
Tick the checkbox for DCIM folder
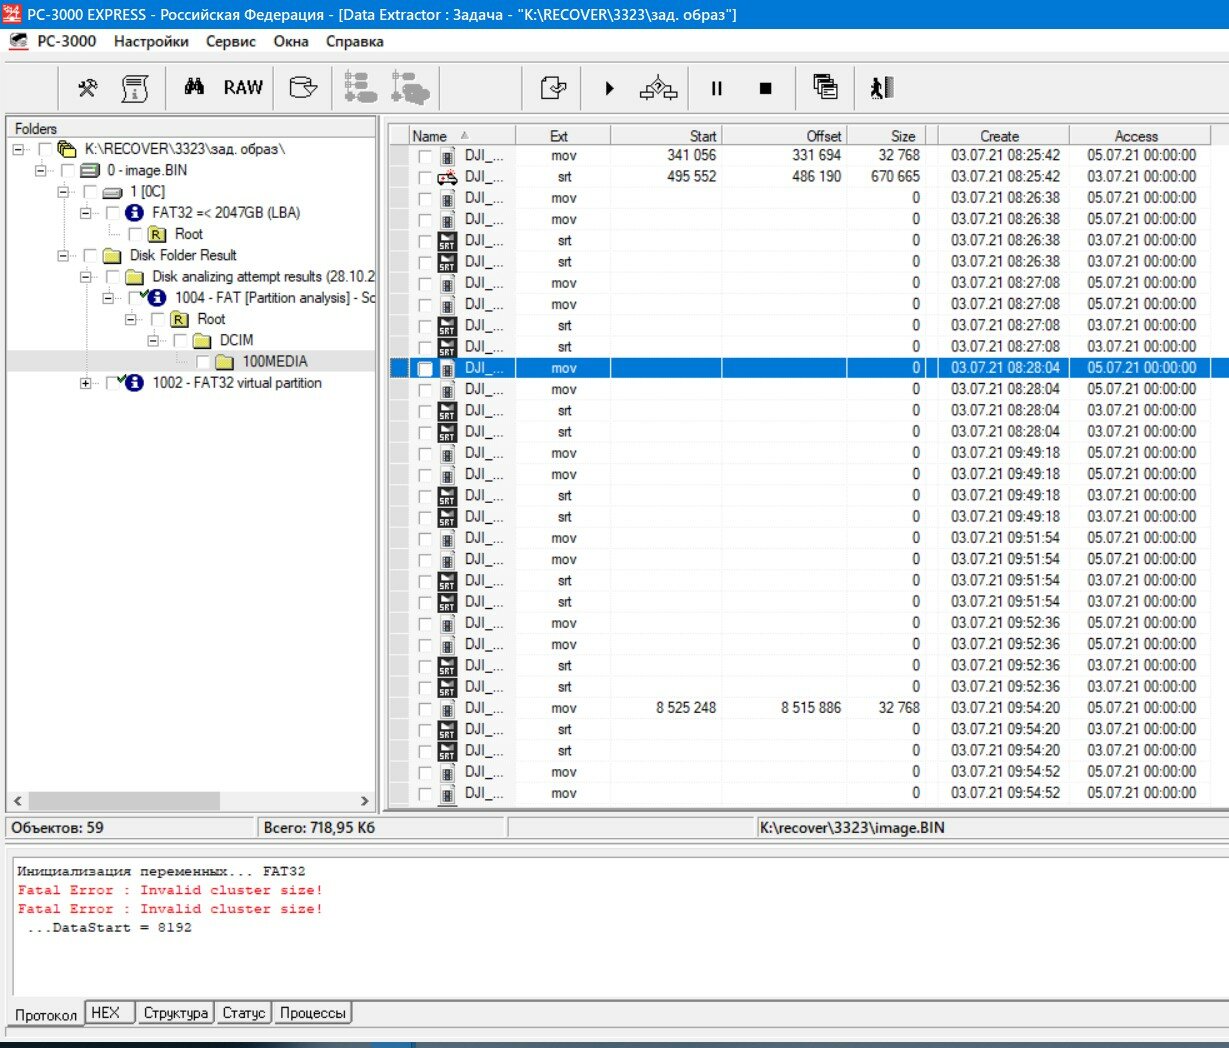(180, 341)
